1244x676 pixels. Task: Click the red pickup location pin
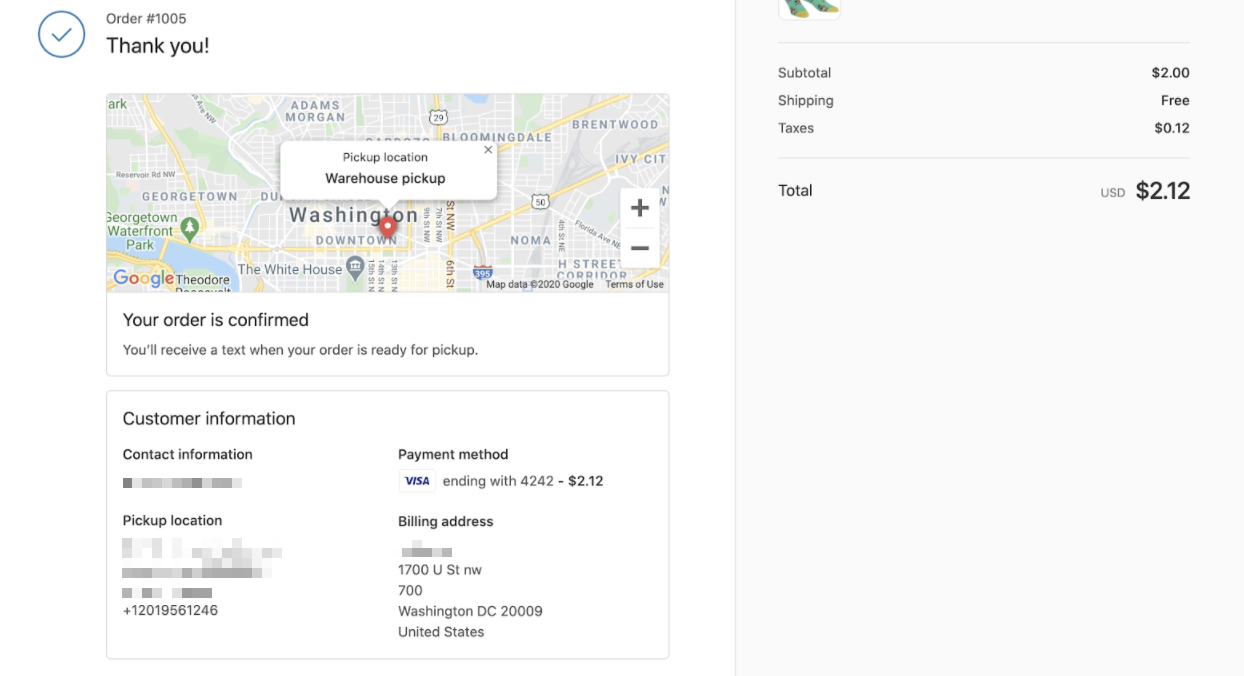pyautogui.click(x=388, y=227)
